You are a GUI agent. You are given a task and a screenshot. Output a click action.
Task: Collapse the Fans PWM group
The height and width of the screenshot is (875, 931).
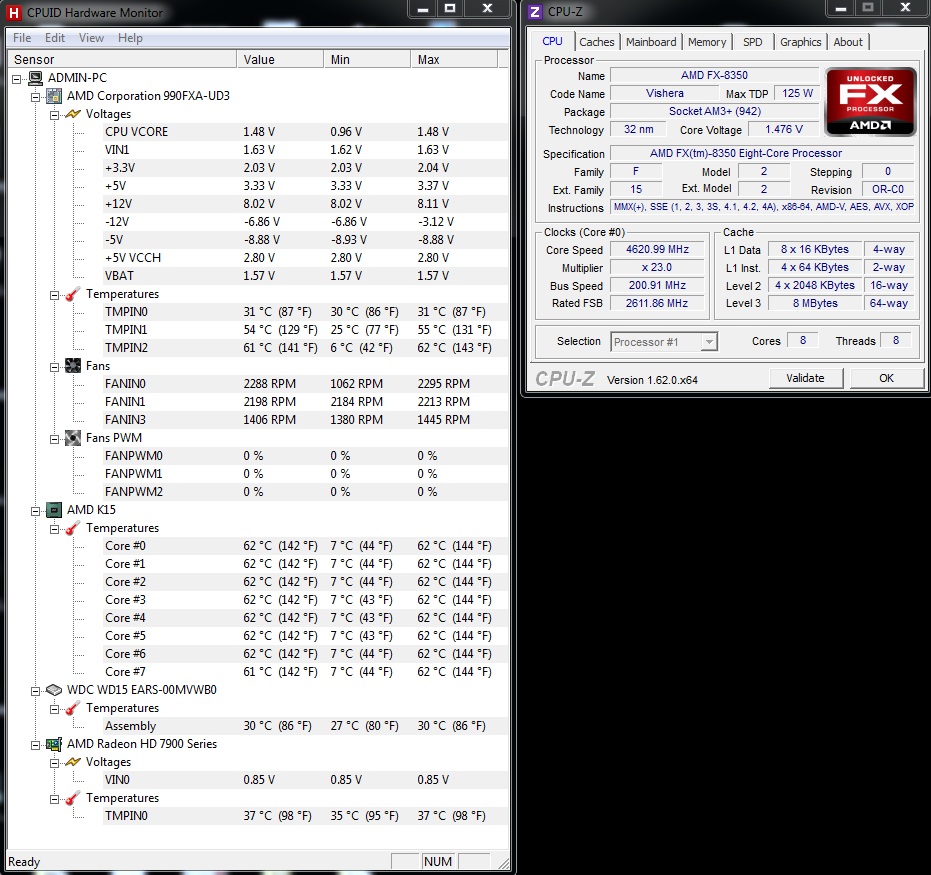coord(54,439)
